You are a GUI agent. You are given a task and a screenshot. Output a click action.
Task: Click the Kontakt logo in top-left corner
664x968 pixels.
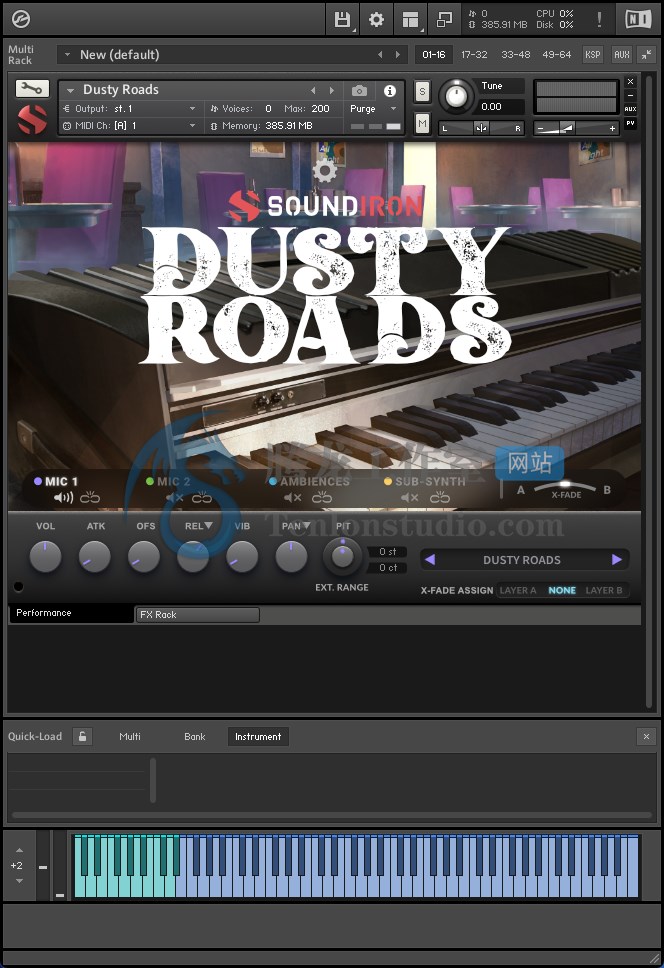[x=21, y=19]
